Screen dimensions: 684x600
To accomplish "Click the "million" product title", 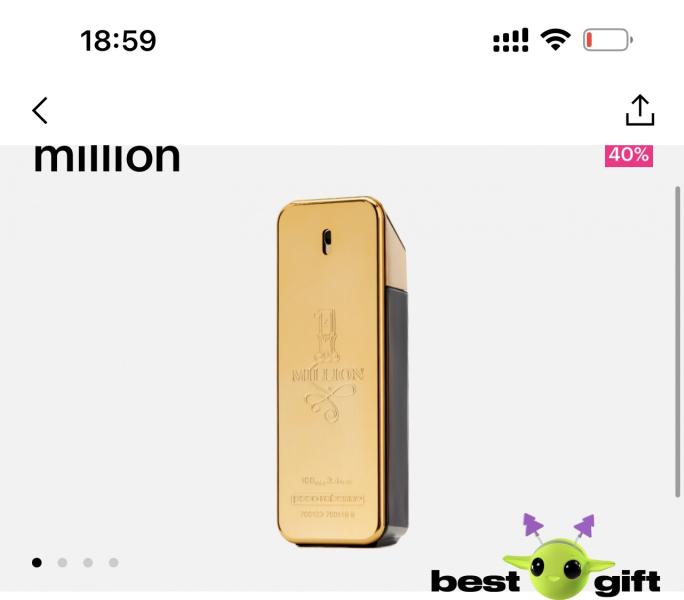I will click(107, 157).
